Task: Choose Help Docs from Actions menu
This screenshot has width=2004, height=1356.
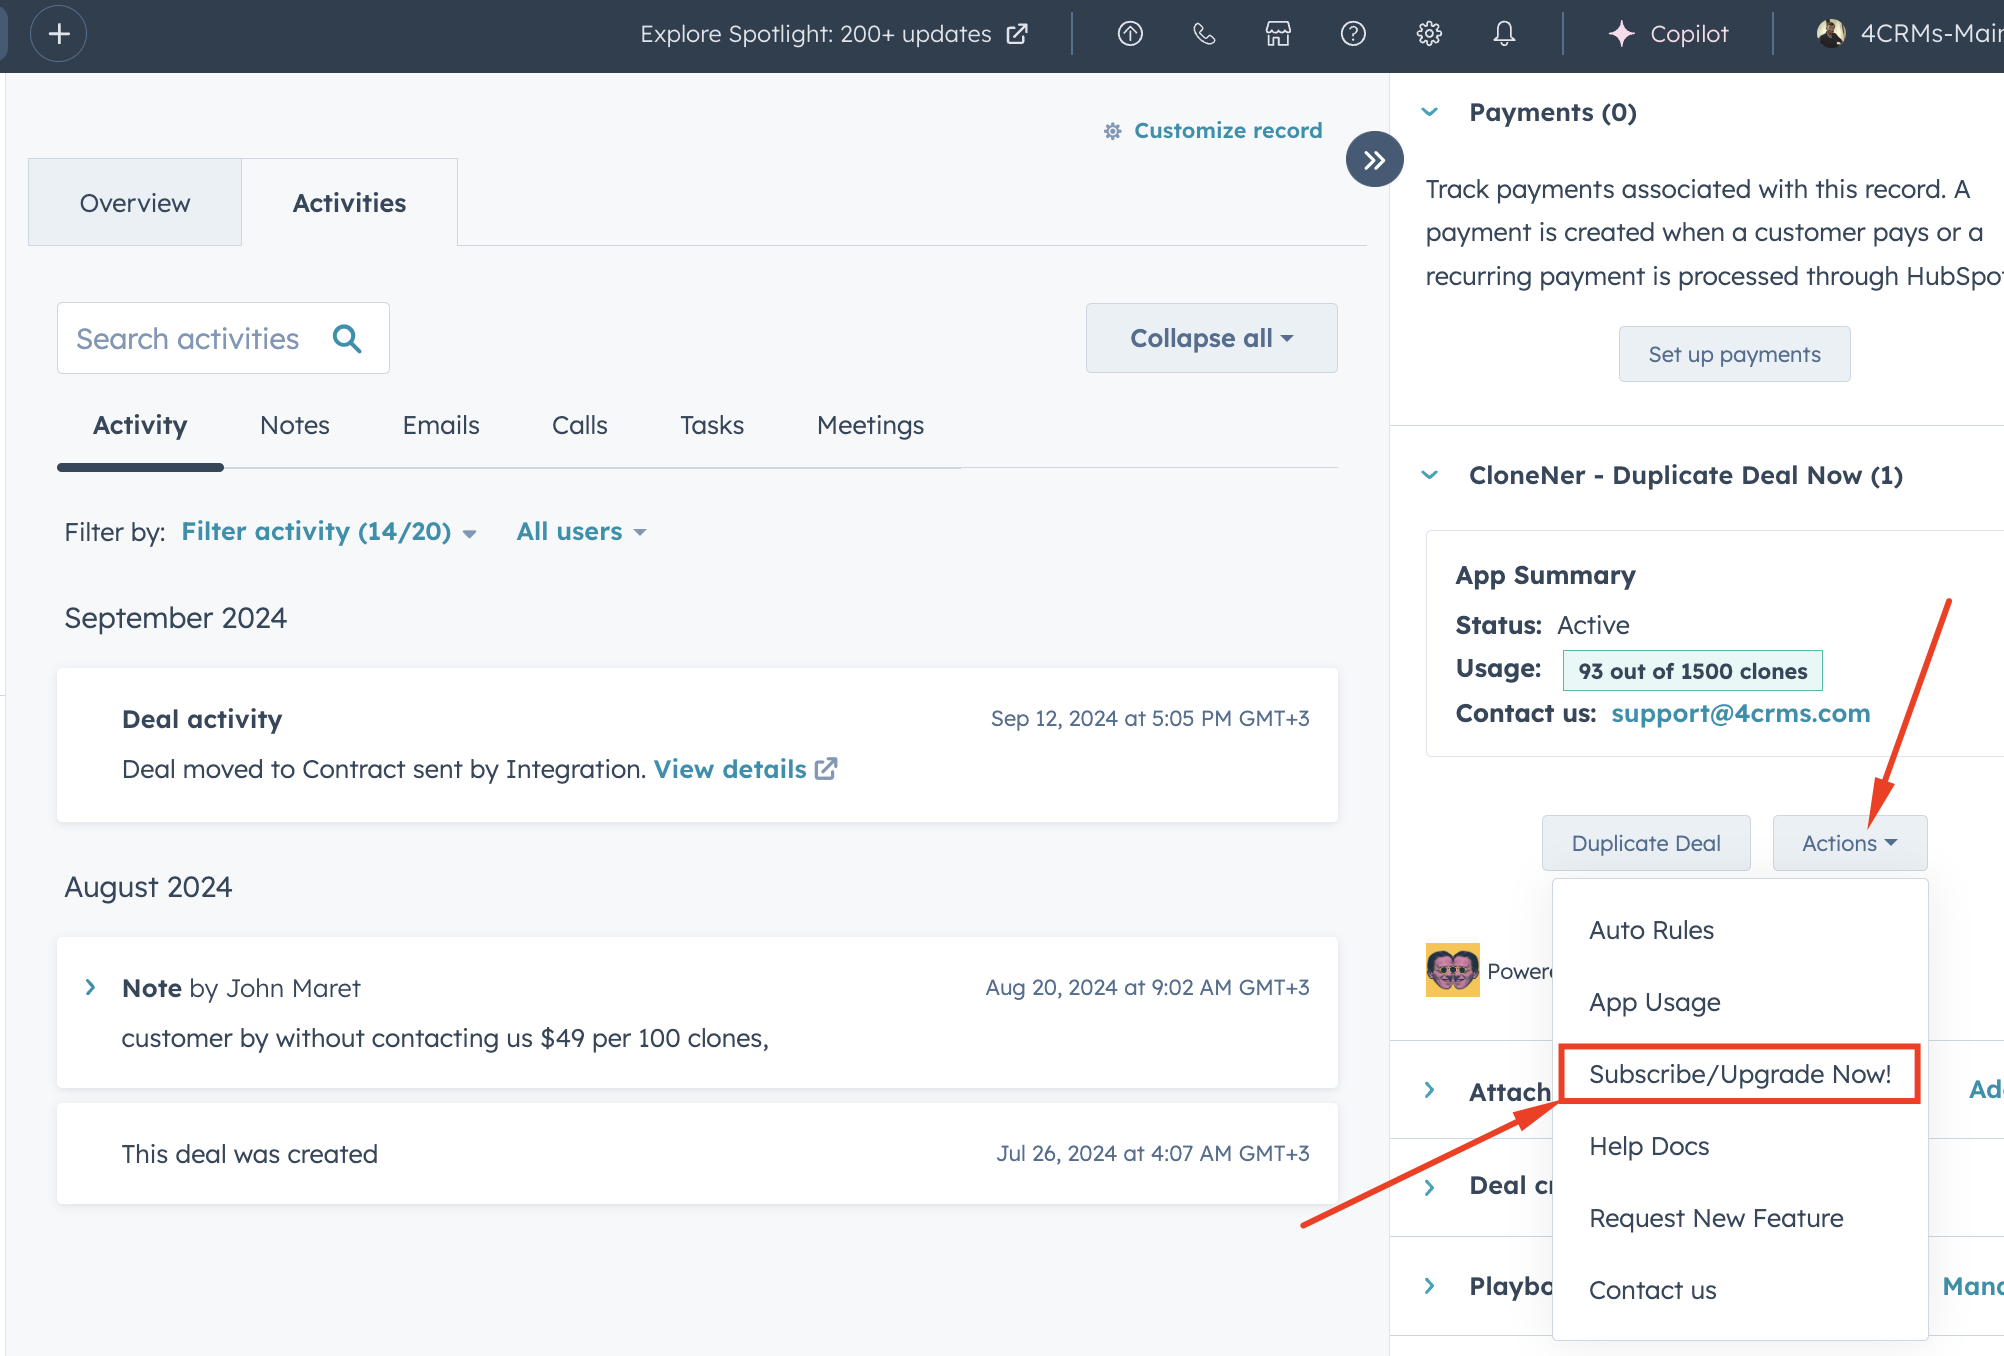Action: (x=1649, y=1146)
